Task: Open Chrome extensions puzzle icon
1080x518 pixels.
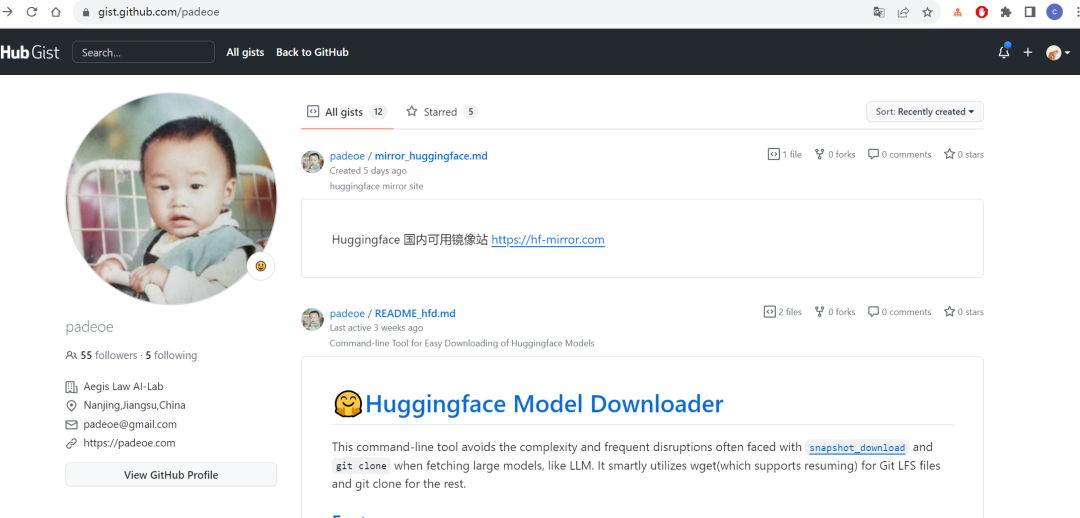Action: 1006,12
